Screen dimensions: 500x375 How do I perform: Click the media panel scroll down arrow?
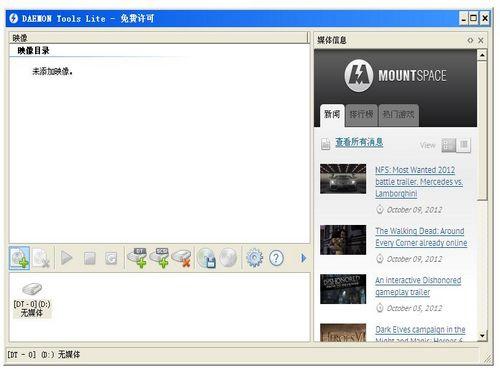click(482, 335)
